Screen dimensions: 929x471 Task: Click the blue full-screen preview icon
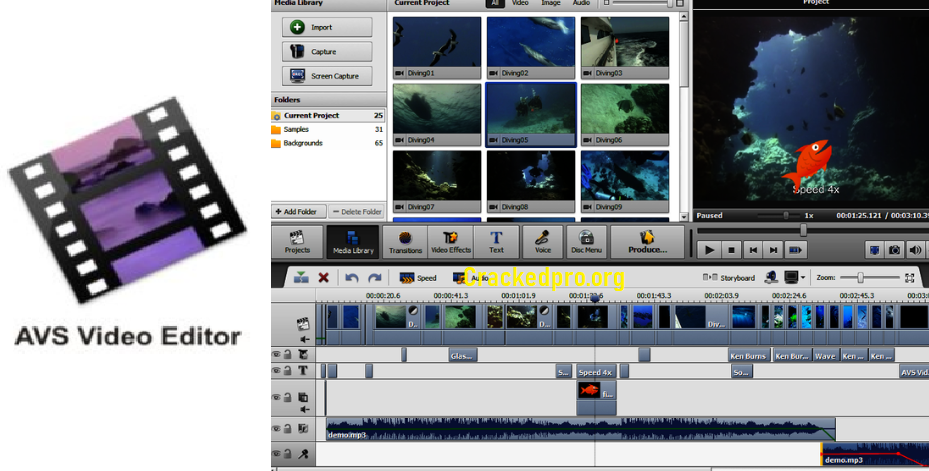[874, 250]
